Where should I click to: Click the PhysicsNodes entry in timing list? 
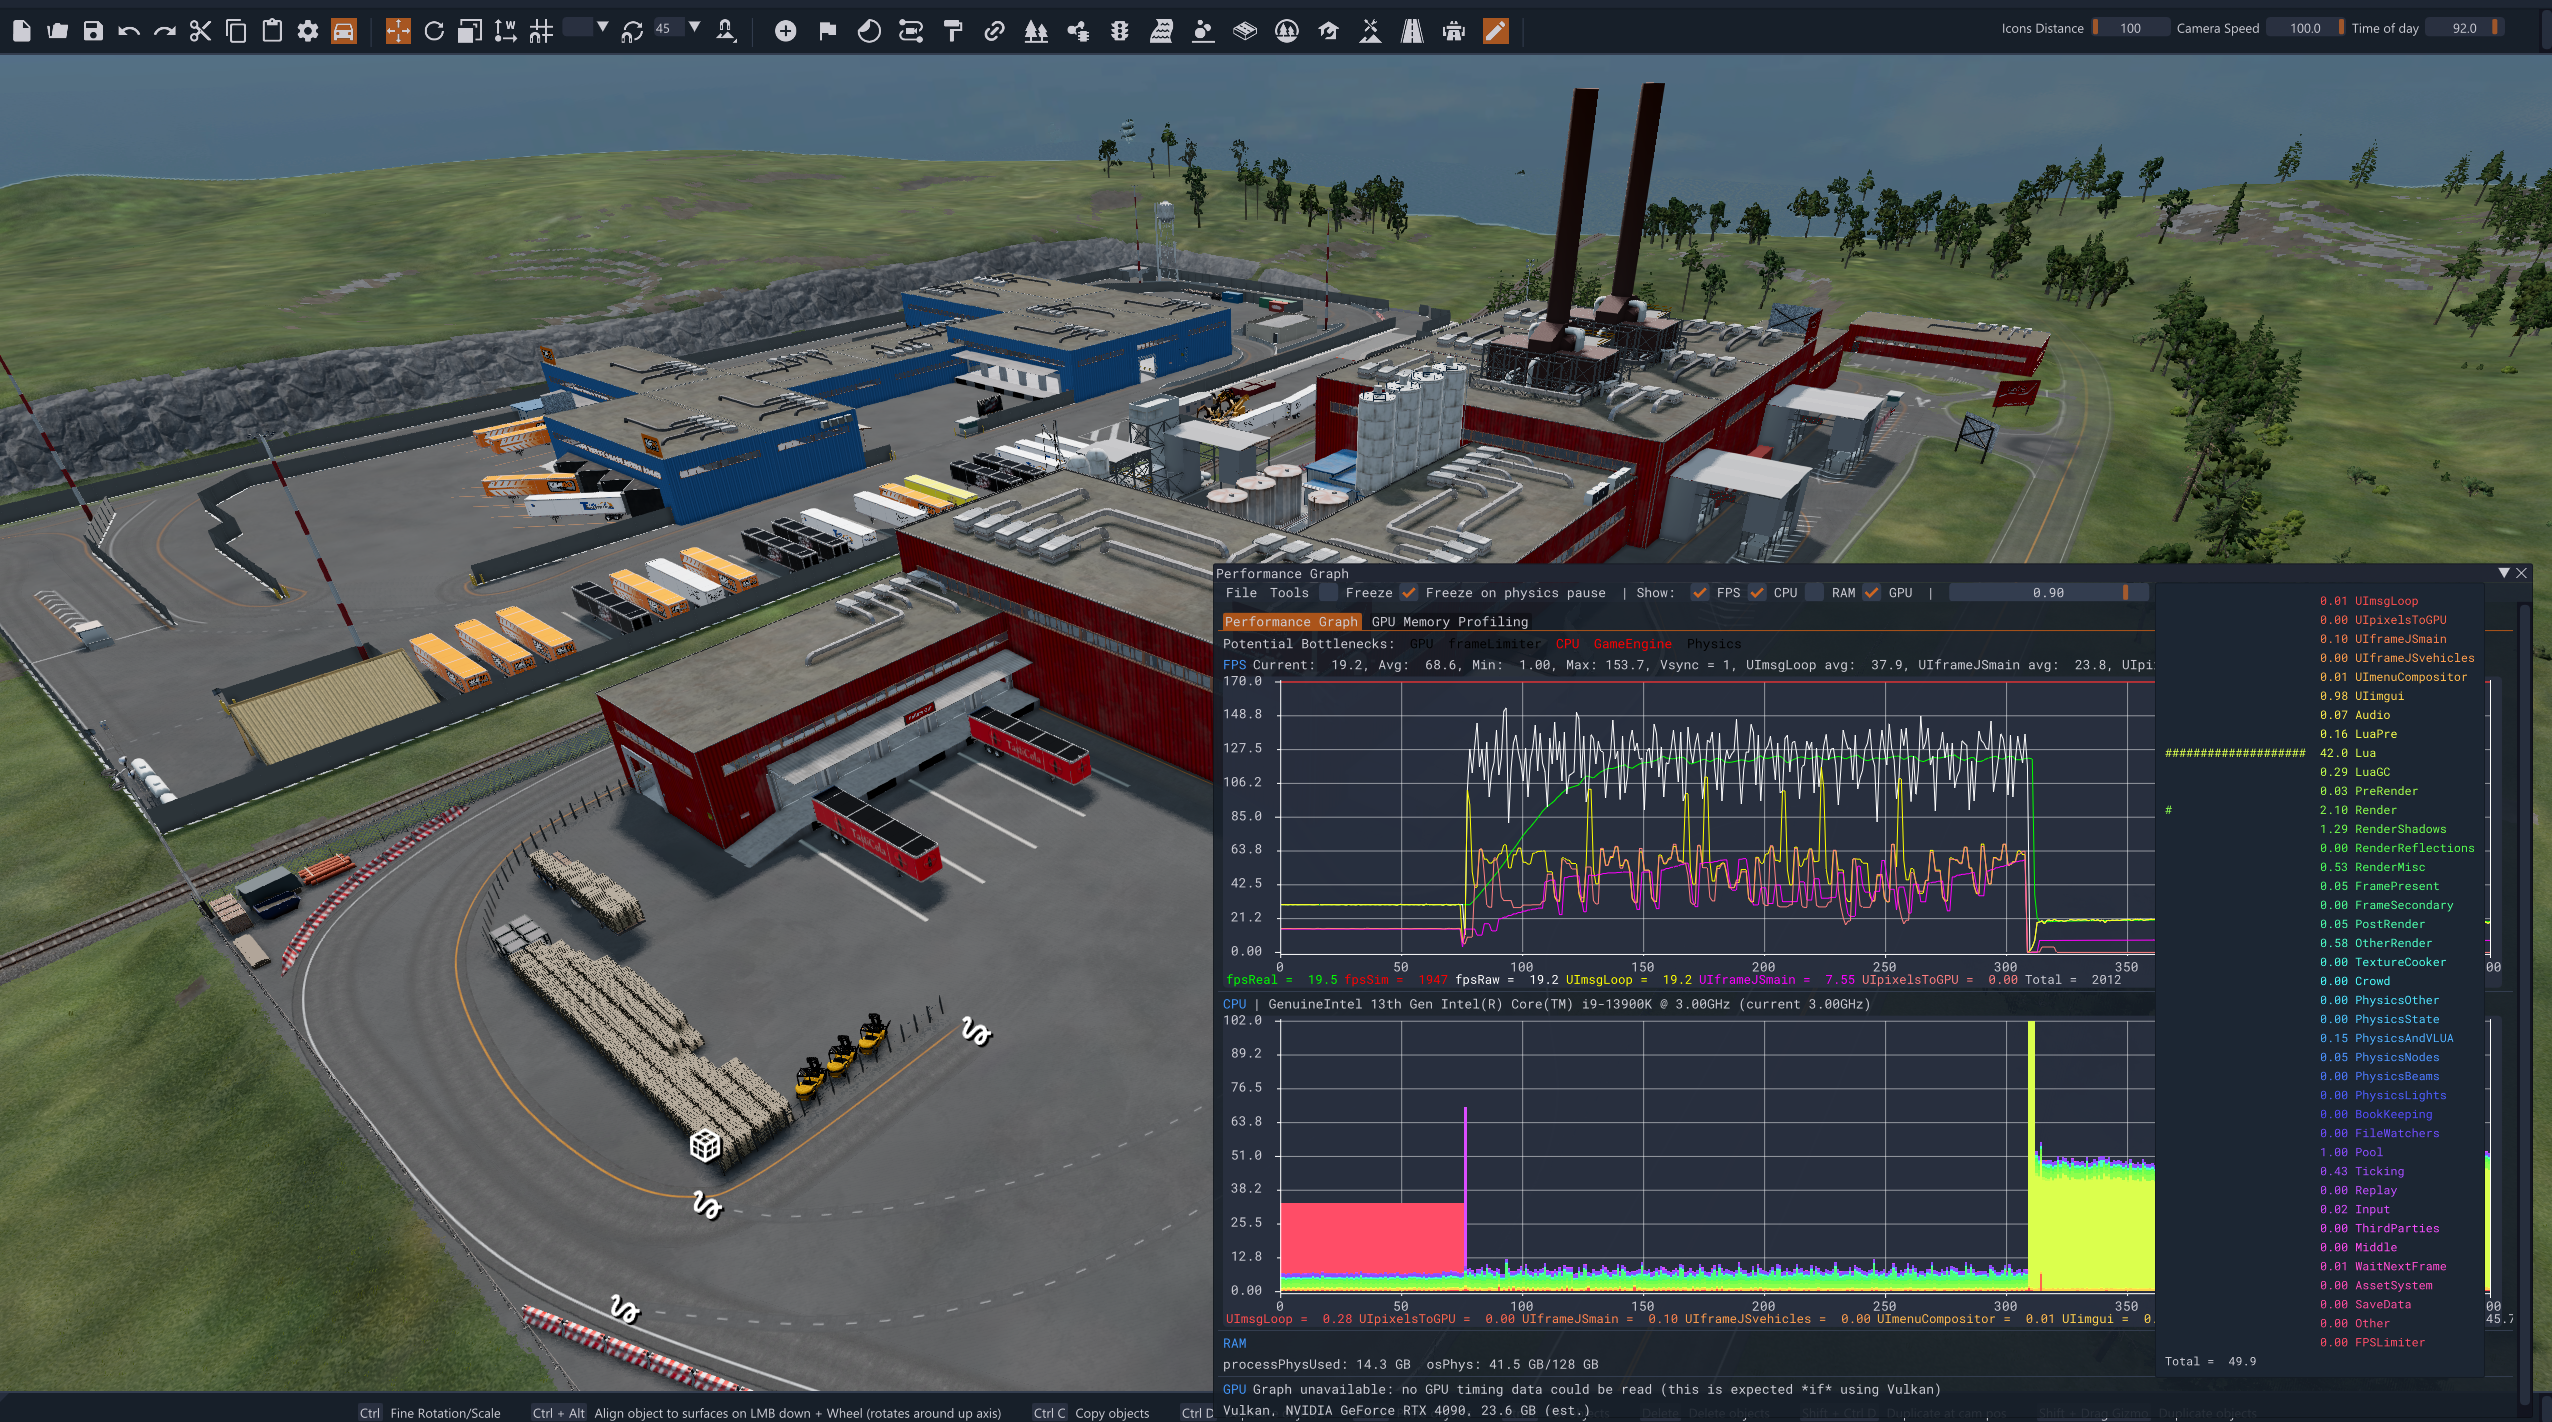(x=2380, y=1057)
